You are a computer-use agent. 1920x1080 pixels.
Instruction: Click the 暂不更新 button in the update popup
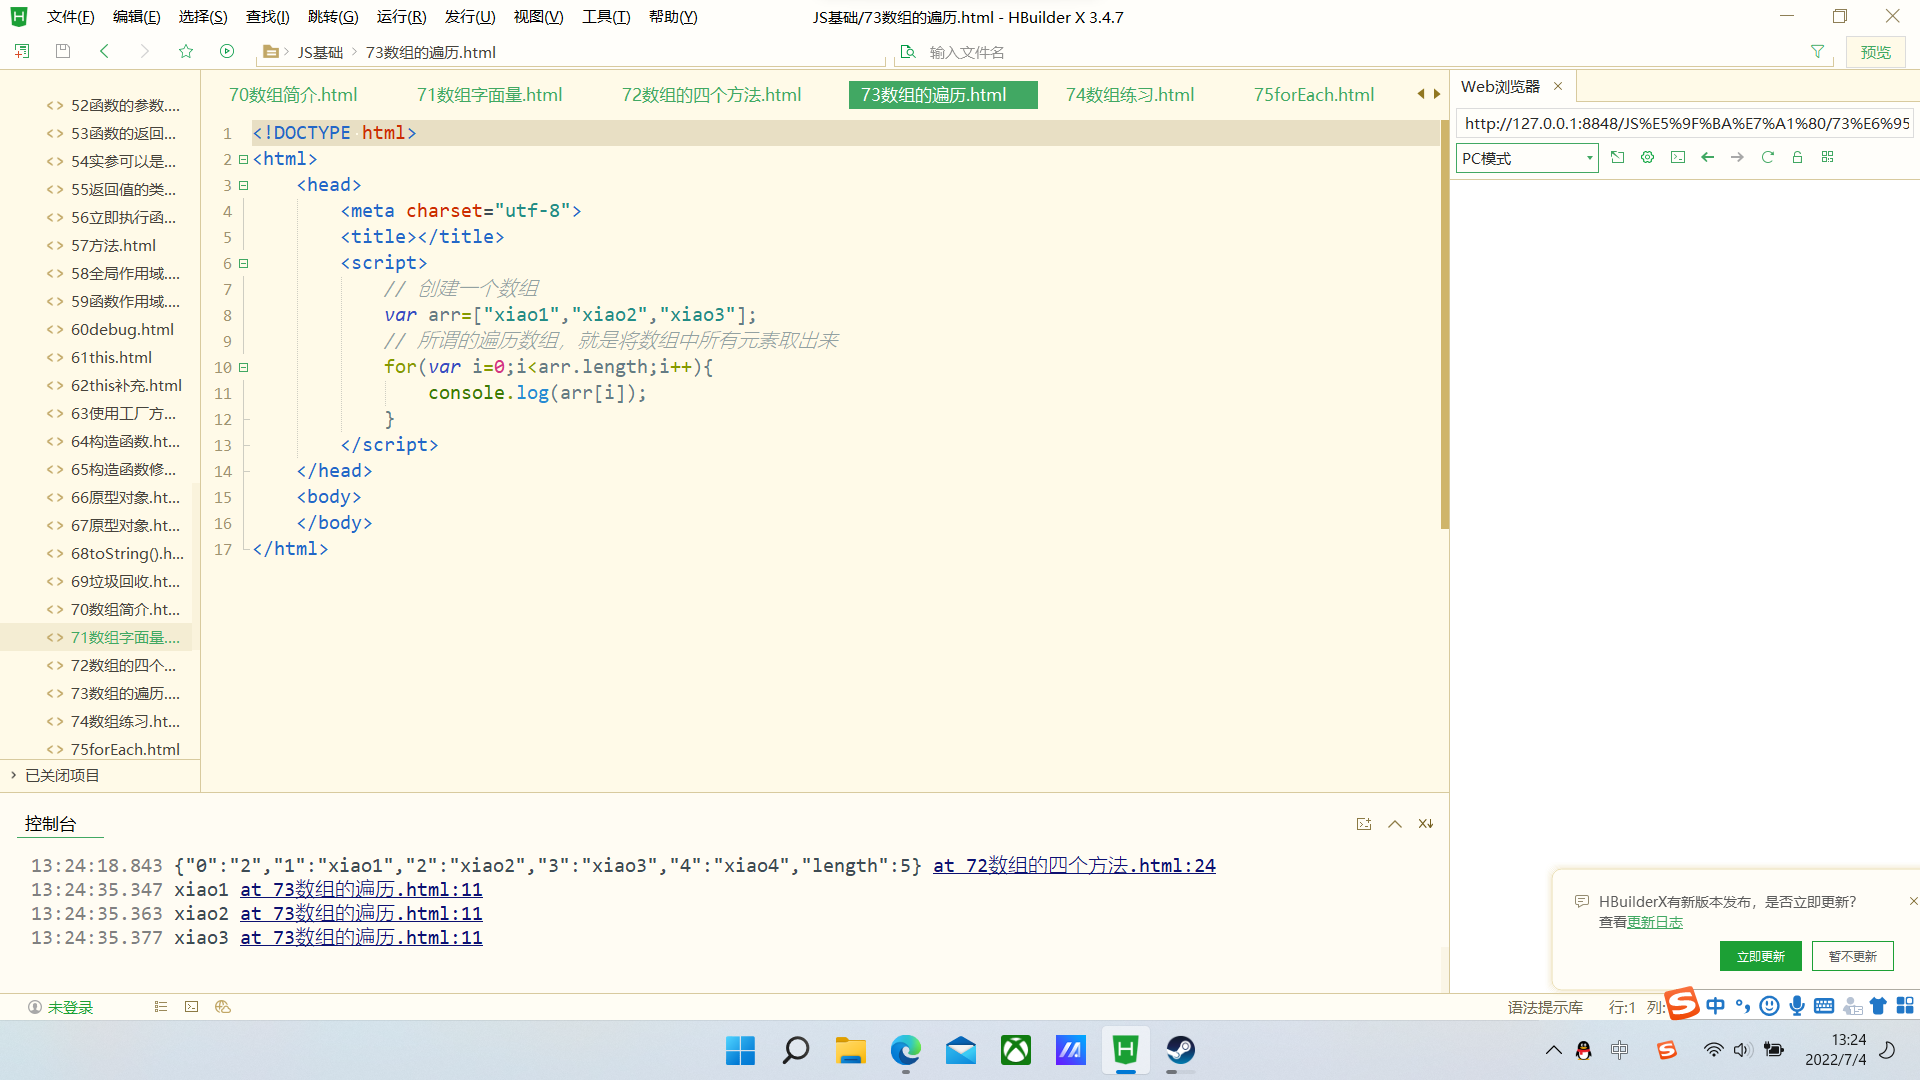click(1852, 956)
